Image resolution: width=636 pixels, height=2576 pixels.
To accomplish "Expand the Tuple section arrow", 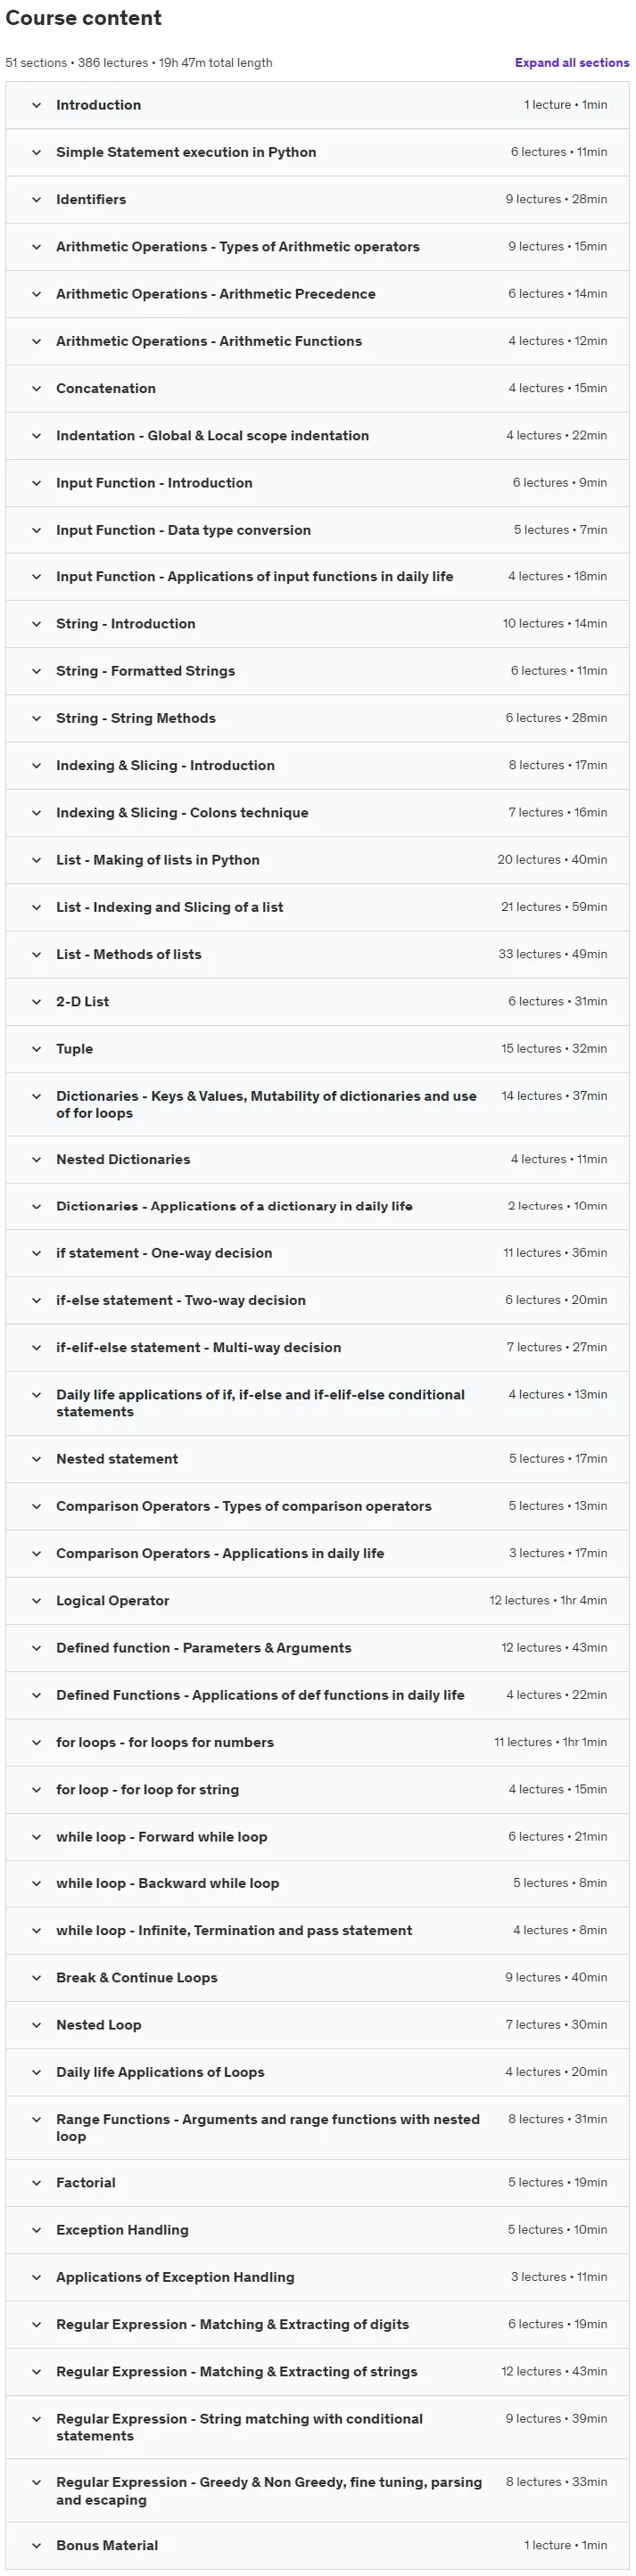I will pos(36,1049).
